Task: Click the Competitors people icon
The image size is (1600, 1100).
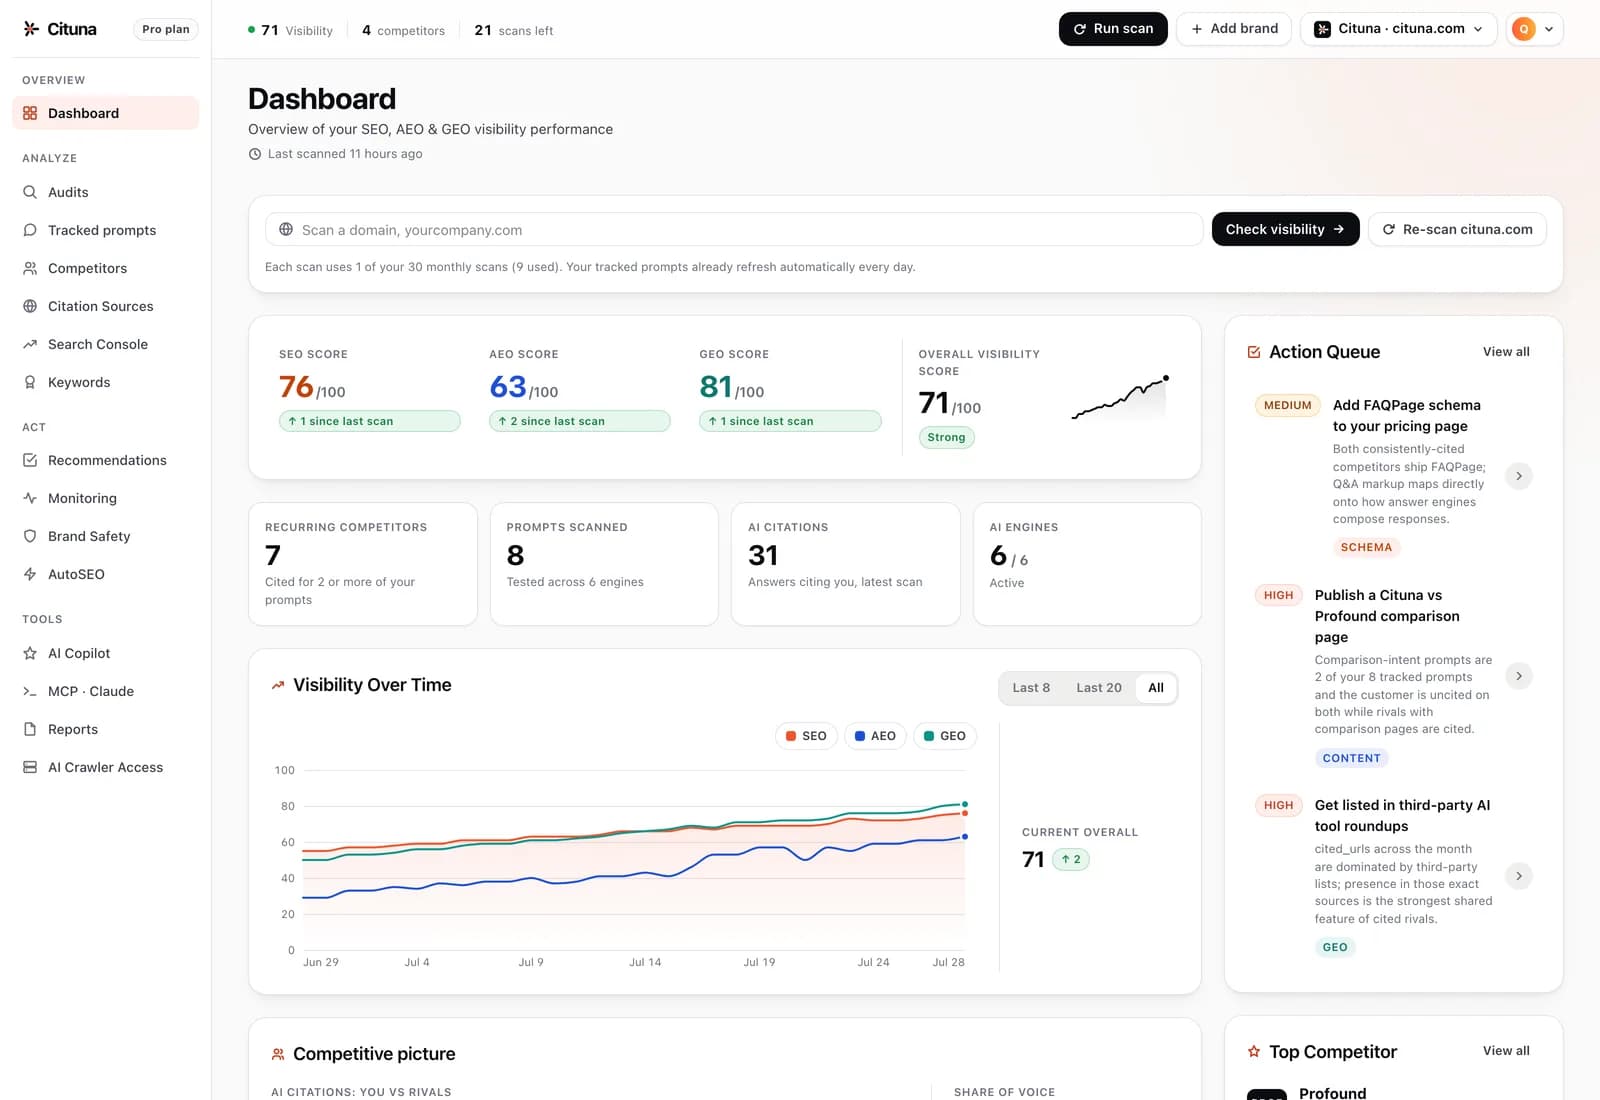Action: click(30, 268)
